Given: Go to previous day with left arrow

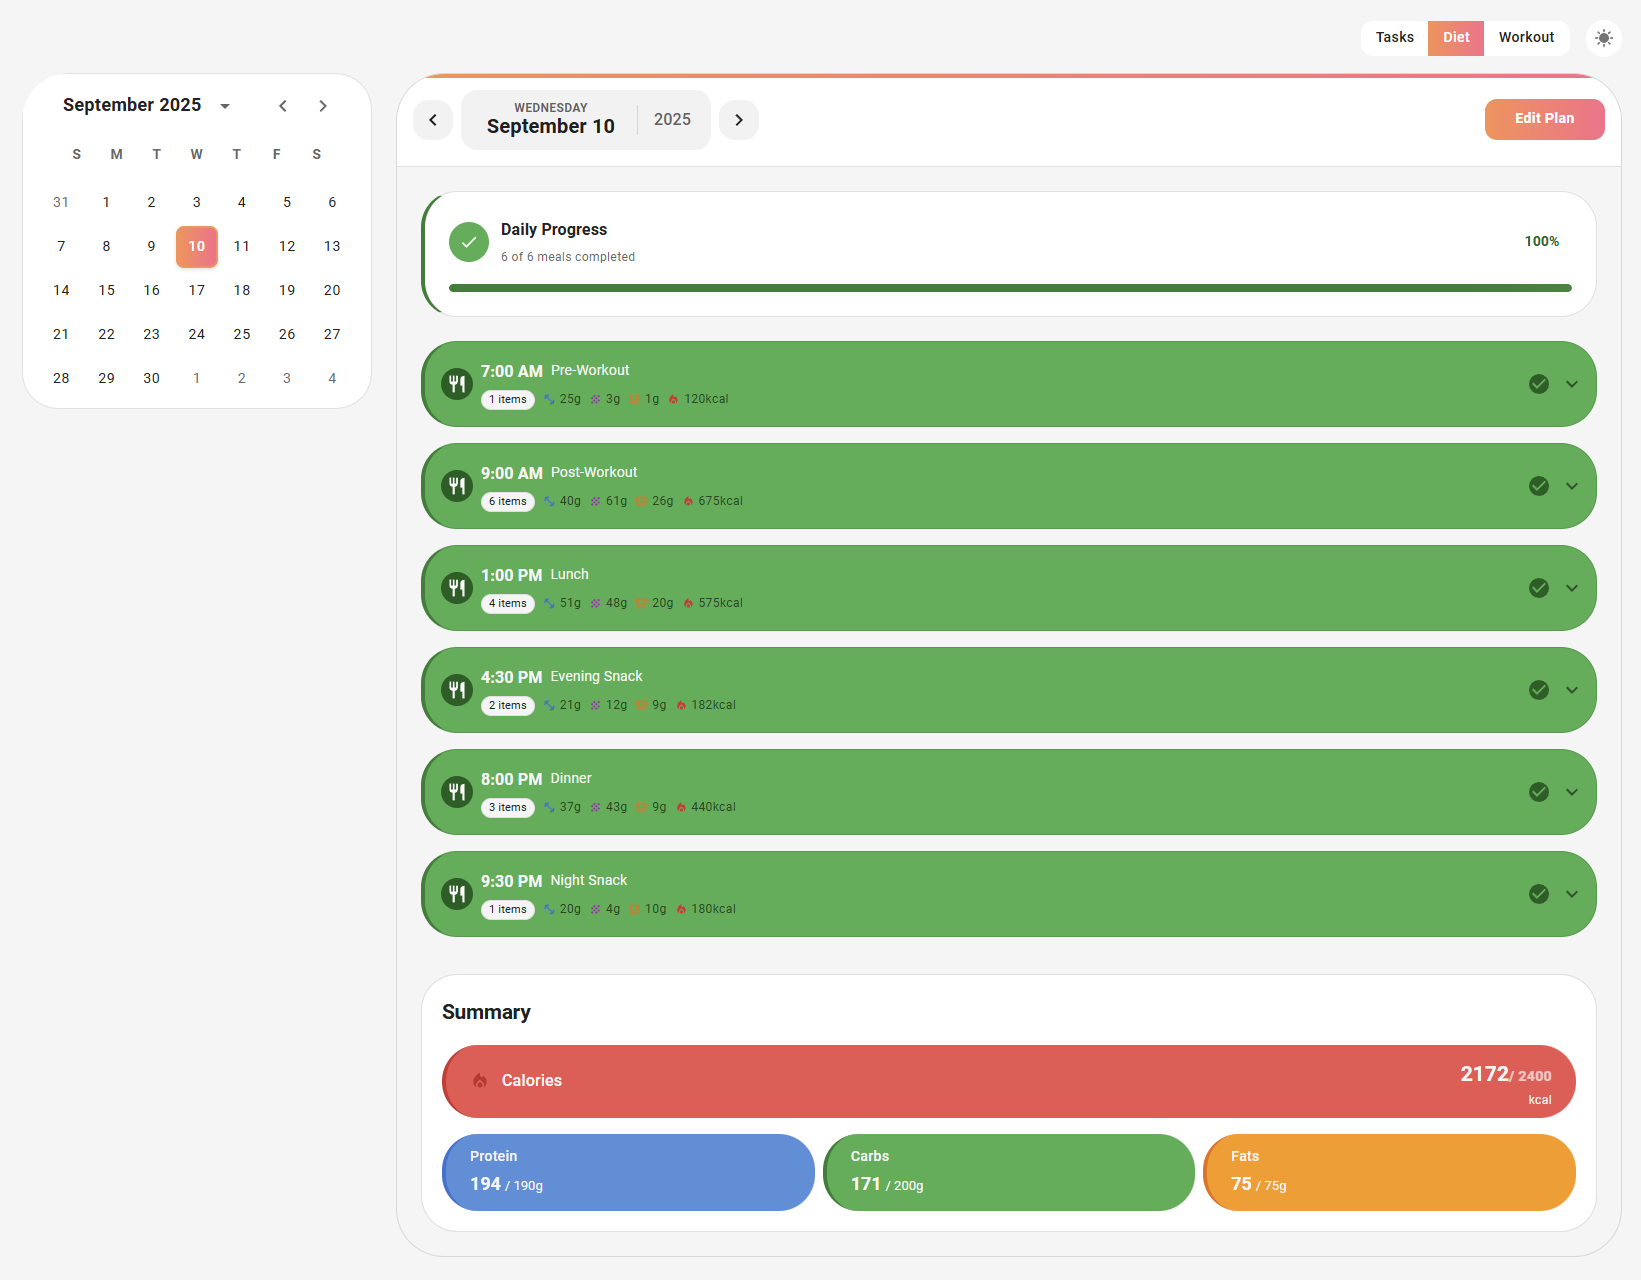Looking at the screenshot, I should click(433, 120).
